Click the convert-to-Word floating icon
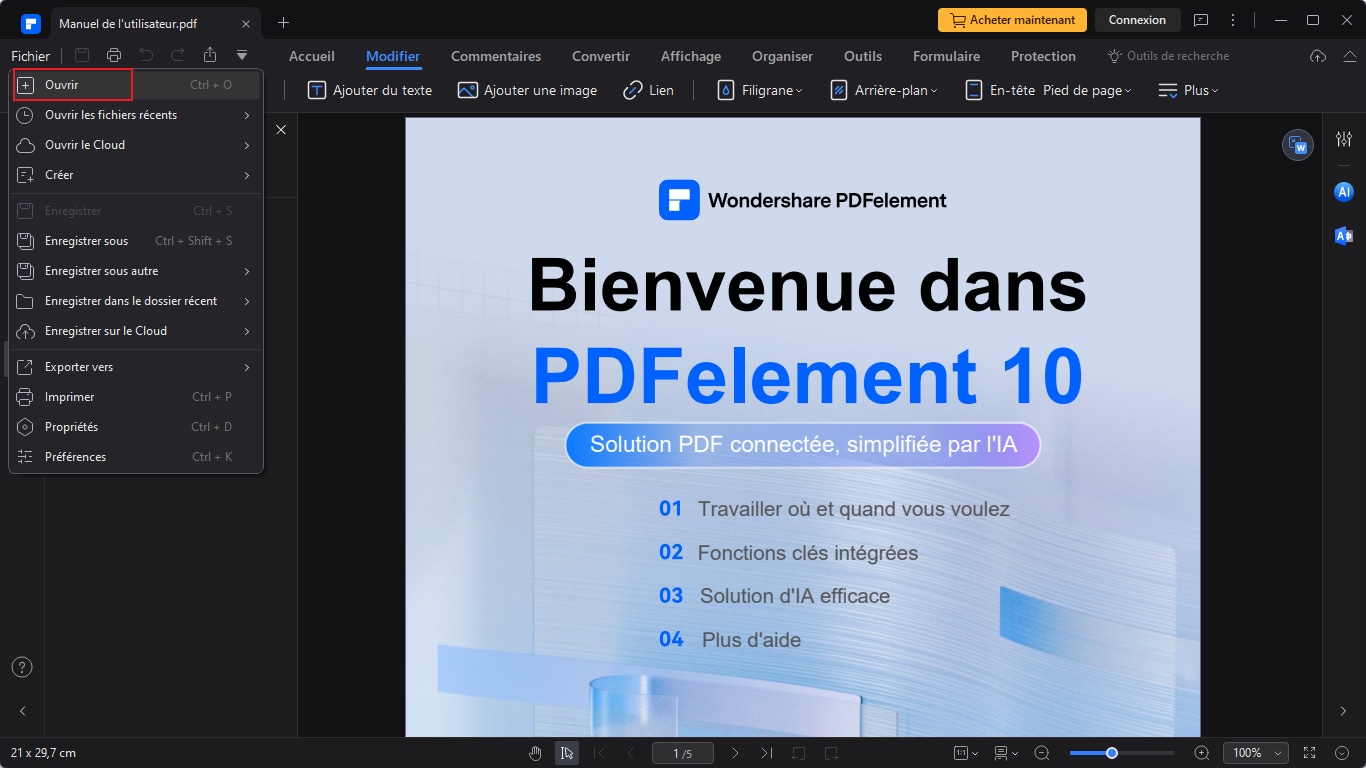Screen dimensions: 1366x768 click(1298, 145)
